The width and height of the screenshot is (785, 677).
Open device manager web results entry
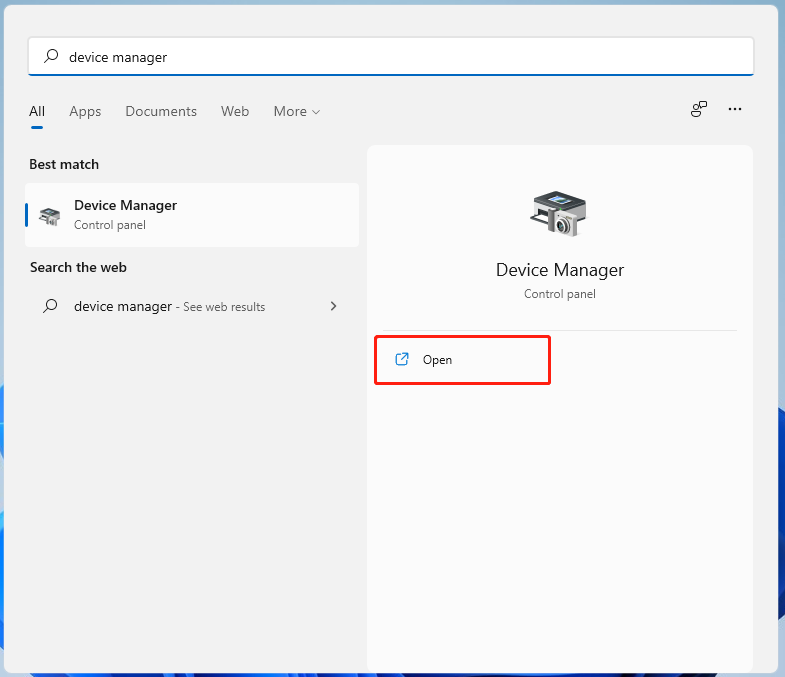point(192,306)
